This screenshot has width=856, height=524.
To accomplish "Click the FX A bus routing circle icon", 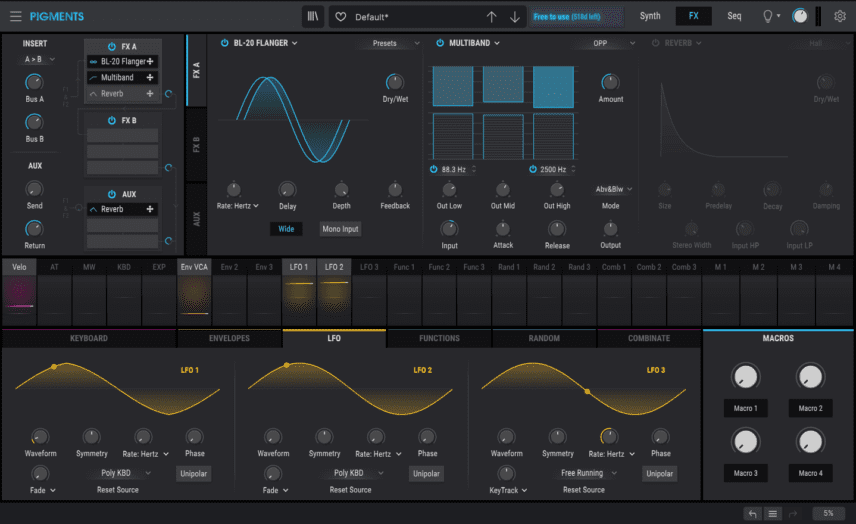I will click(169, 94).
